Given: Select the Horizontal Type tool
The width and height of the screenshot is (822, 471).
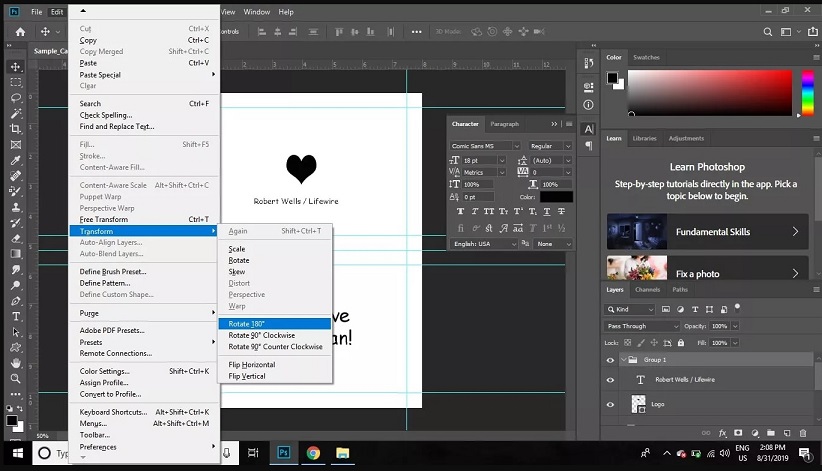Looking at the screenshot, I should tap(16, 316).
